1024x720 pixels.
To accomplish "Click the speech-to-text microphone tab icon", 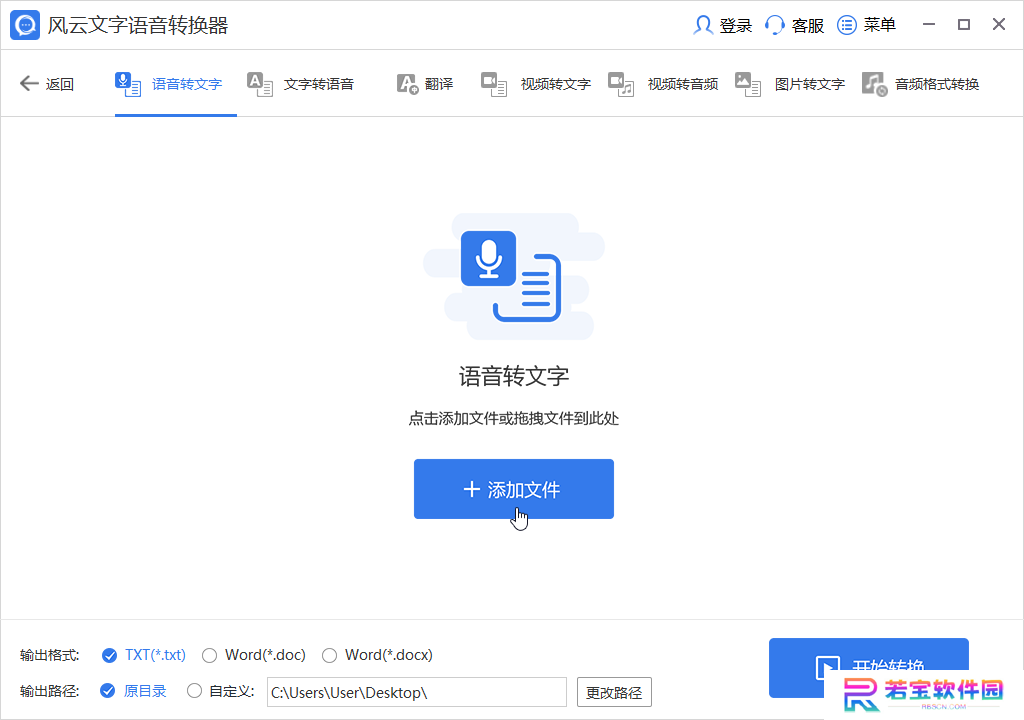I will click(127, 84).
